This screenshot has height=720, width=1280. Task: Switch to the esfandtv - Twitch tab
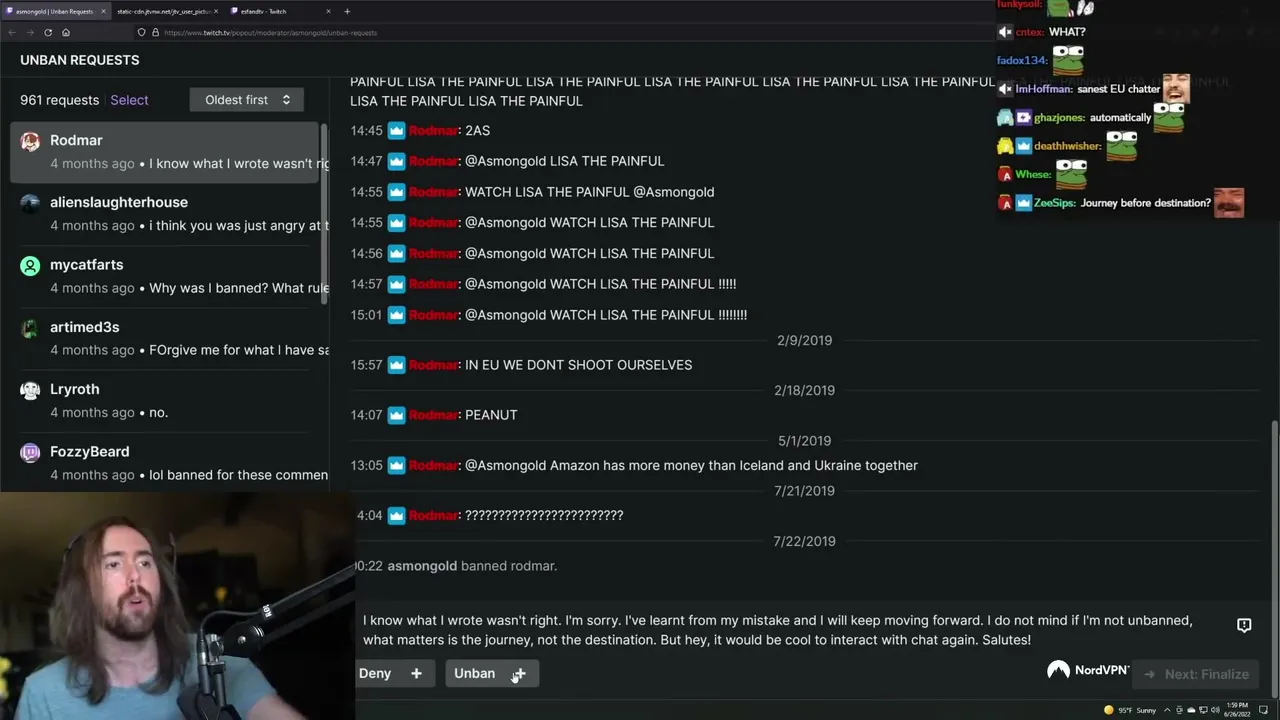[x=281, y=11]
